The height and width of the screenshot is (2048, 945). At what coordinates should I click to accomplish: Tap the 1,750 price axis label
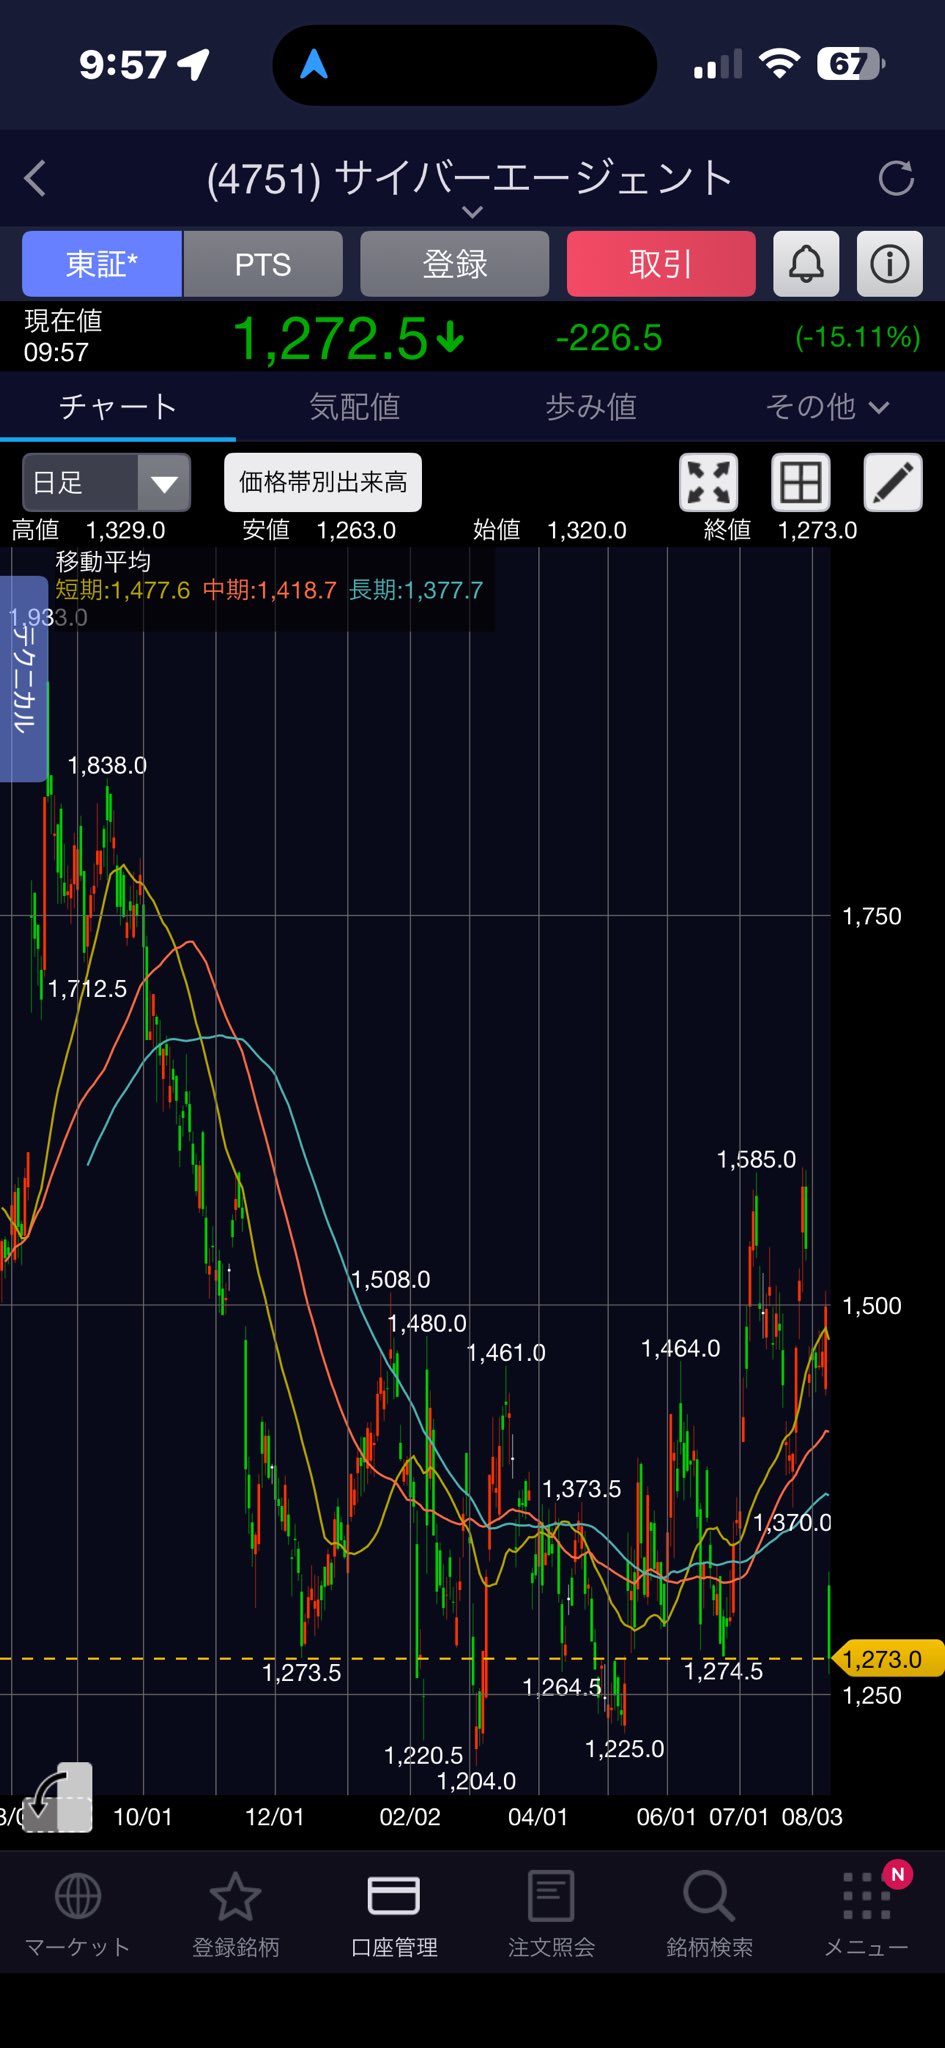872,916
